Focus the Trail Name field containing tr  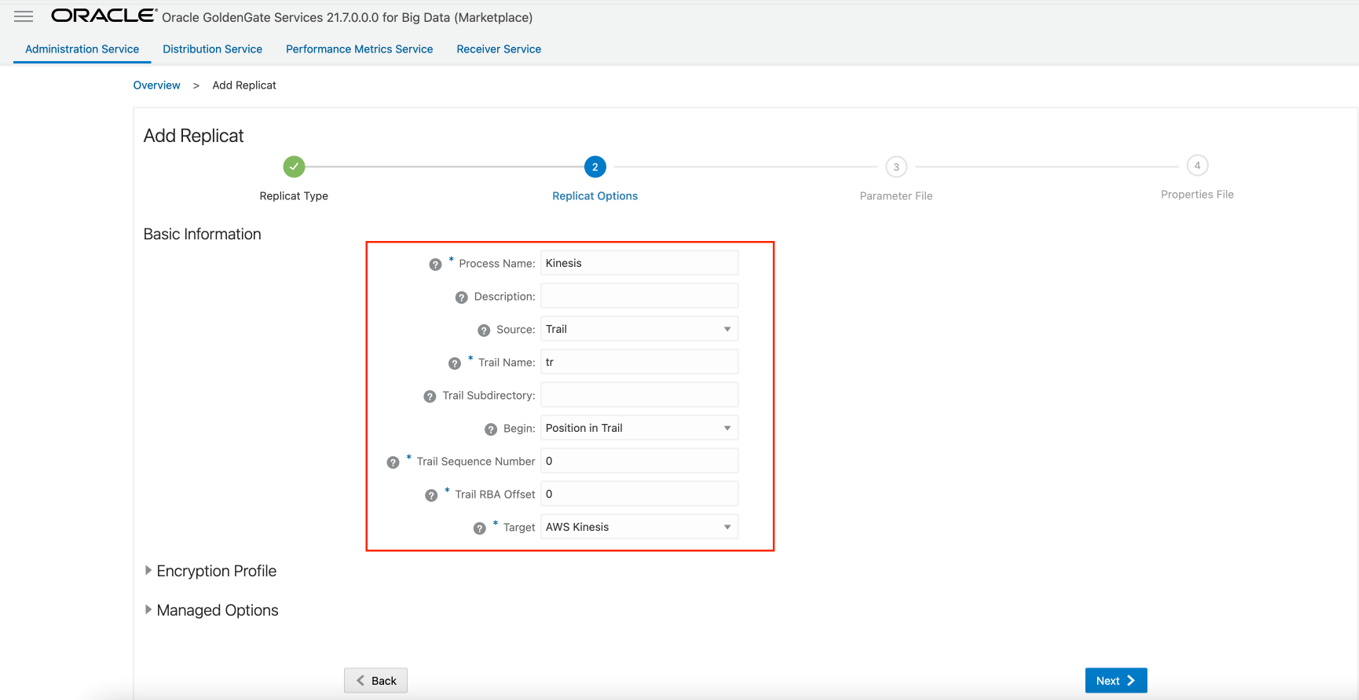point(639,362)
